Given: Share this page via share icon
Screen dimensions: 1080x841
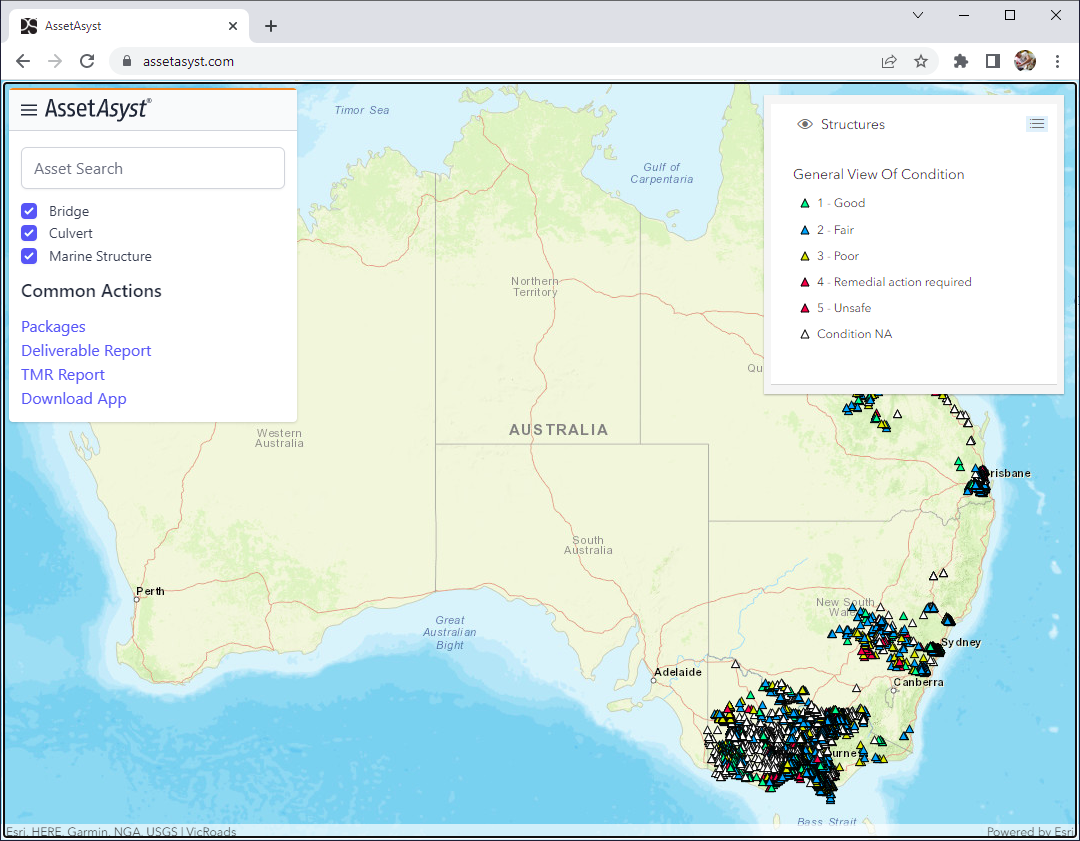Looking at the screenshot, I should point(889,61).
